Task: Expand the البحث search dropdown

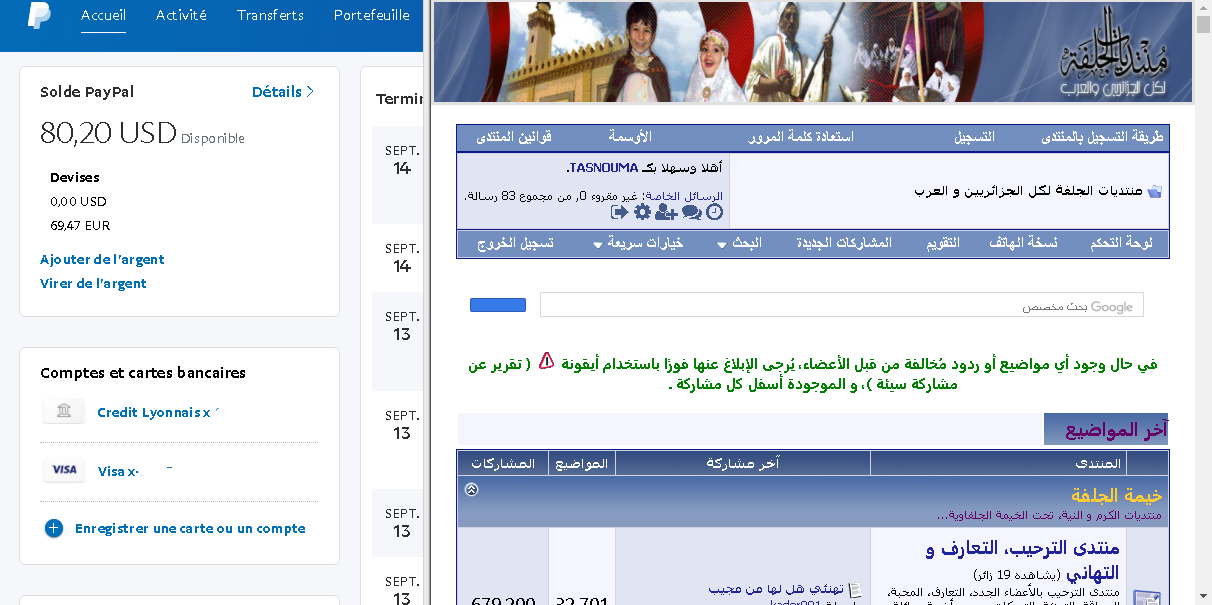Action: tap(740, 243)
